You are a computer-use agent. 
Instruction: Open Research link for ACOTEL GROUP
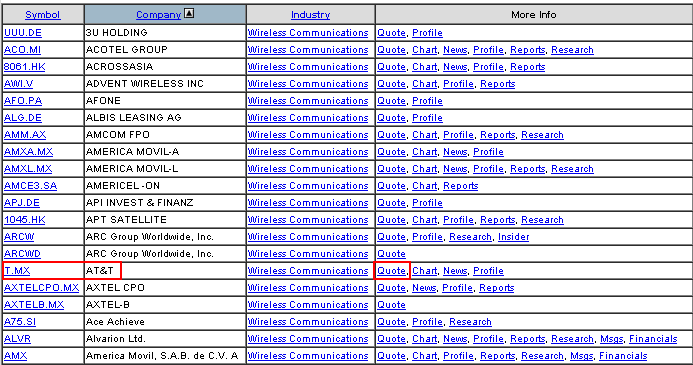pyautogui.click(x=572, y=50)
